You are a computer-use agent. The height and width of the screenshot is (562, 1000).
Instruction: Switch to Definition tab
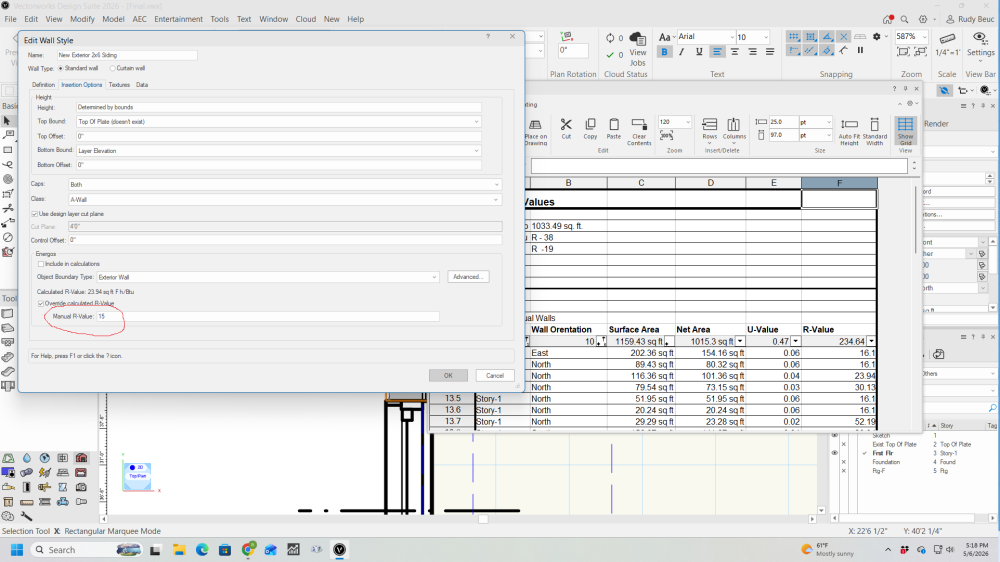[43, 85]
